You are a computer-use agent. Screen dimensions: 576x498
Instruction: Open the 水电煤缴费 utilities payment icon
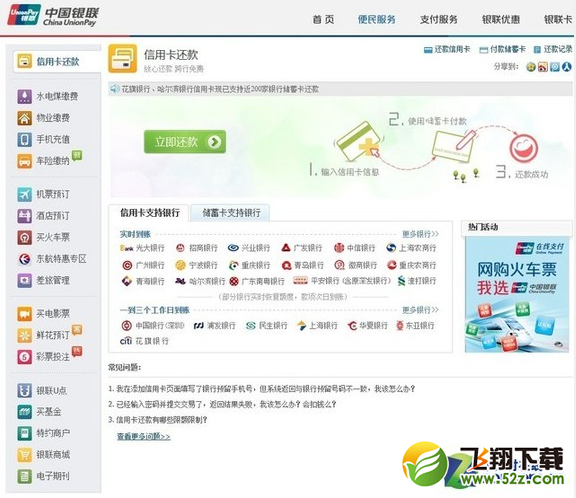pyautogui.click(x=25, y=96)
